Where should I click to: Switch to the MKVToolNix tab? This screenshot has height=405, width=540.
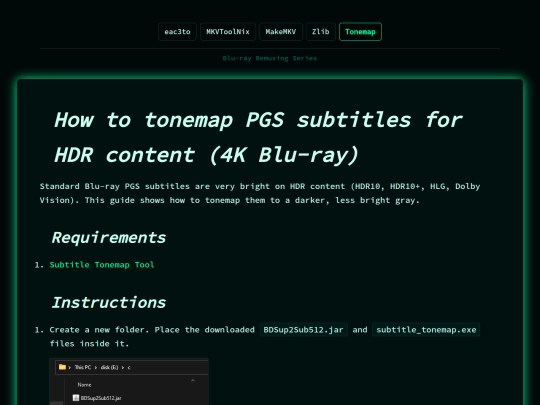(x=228, y=32)
